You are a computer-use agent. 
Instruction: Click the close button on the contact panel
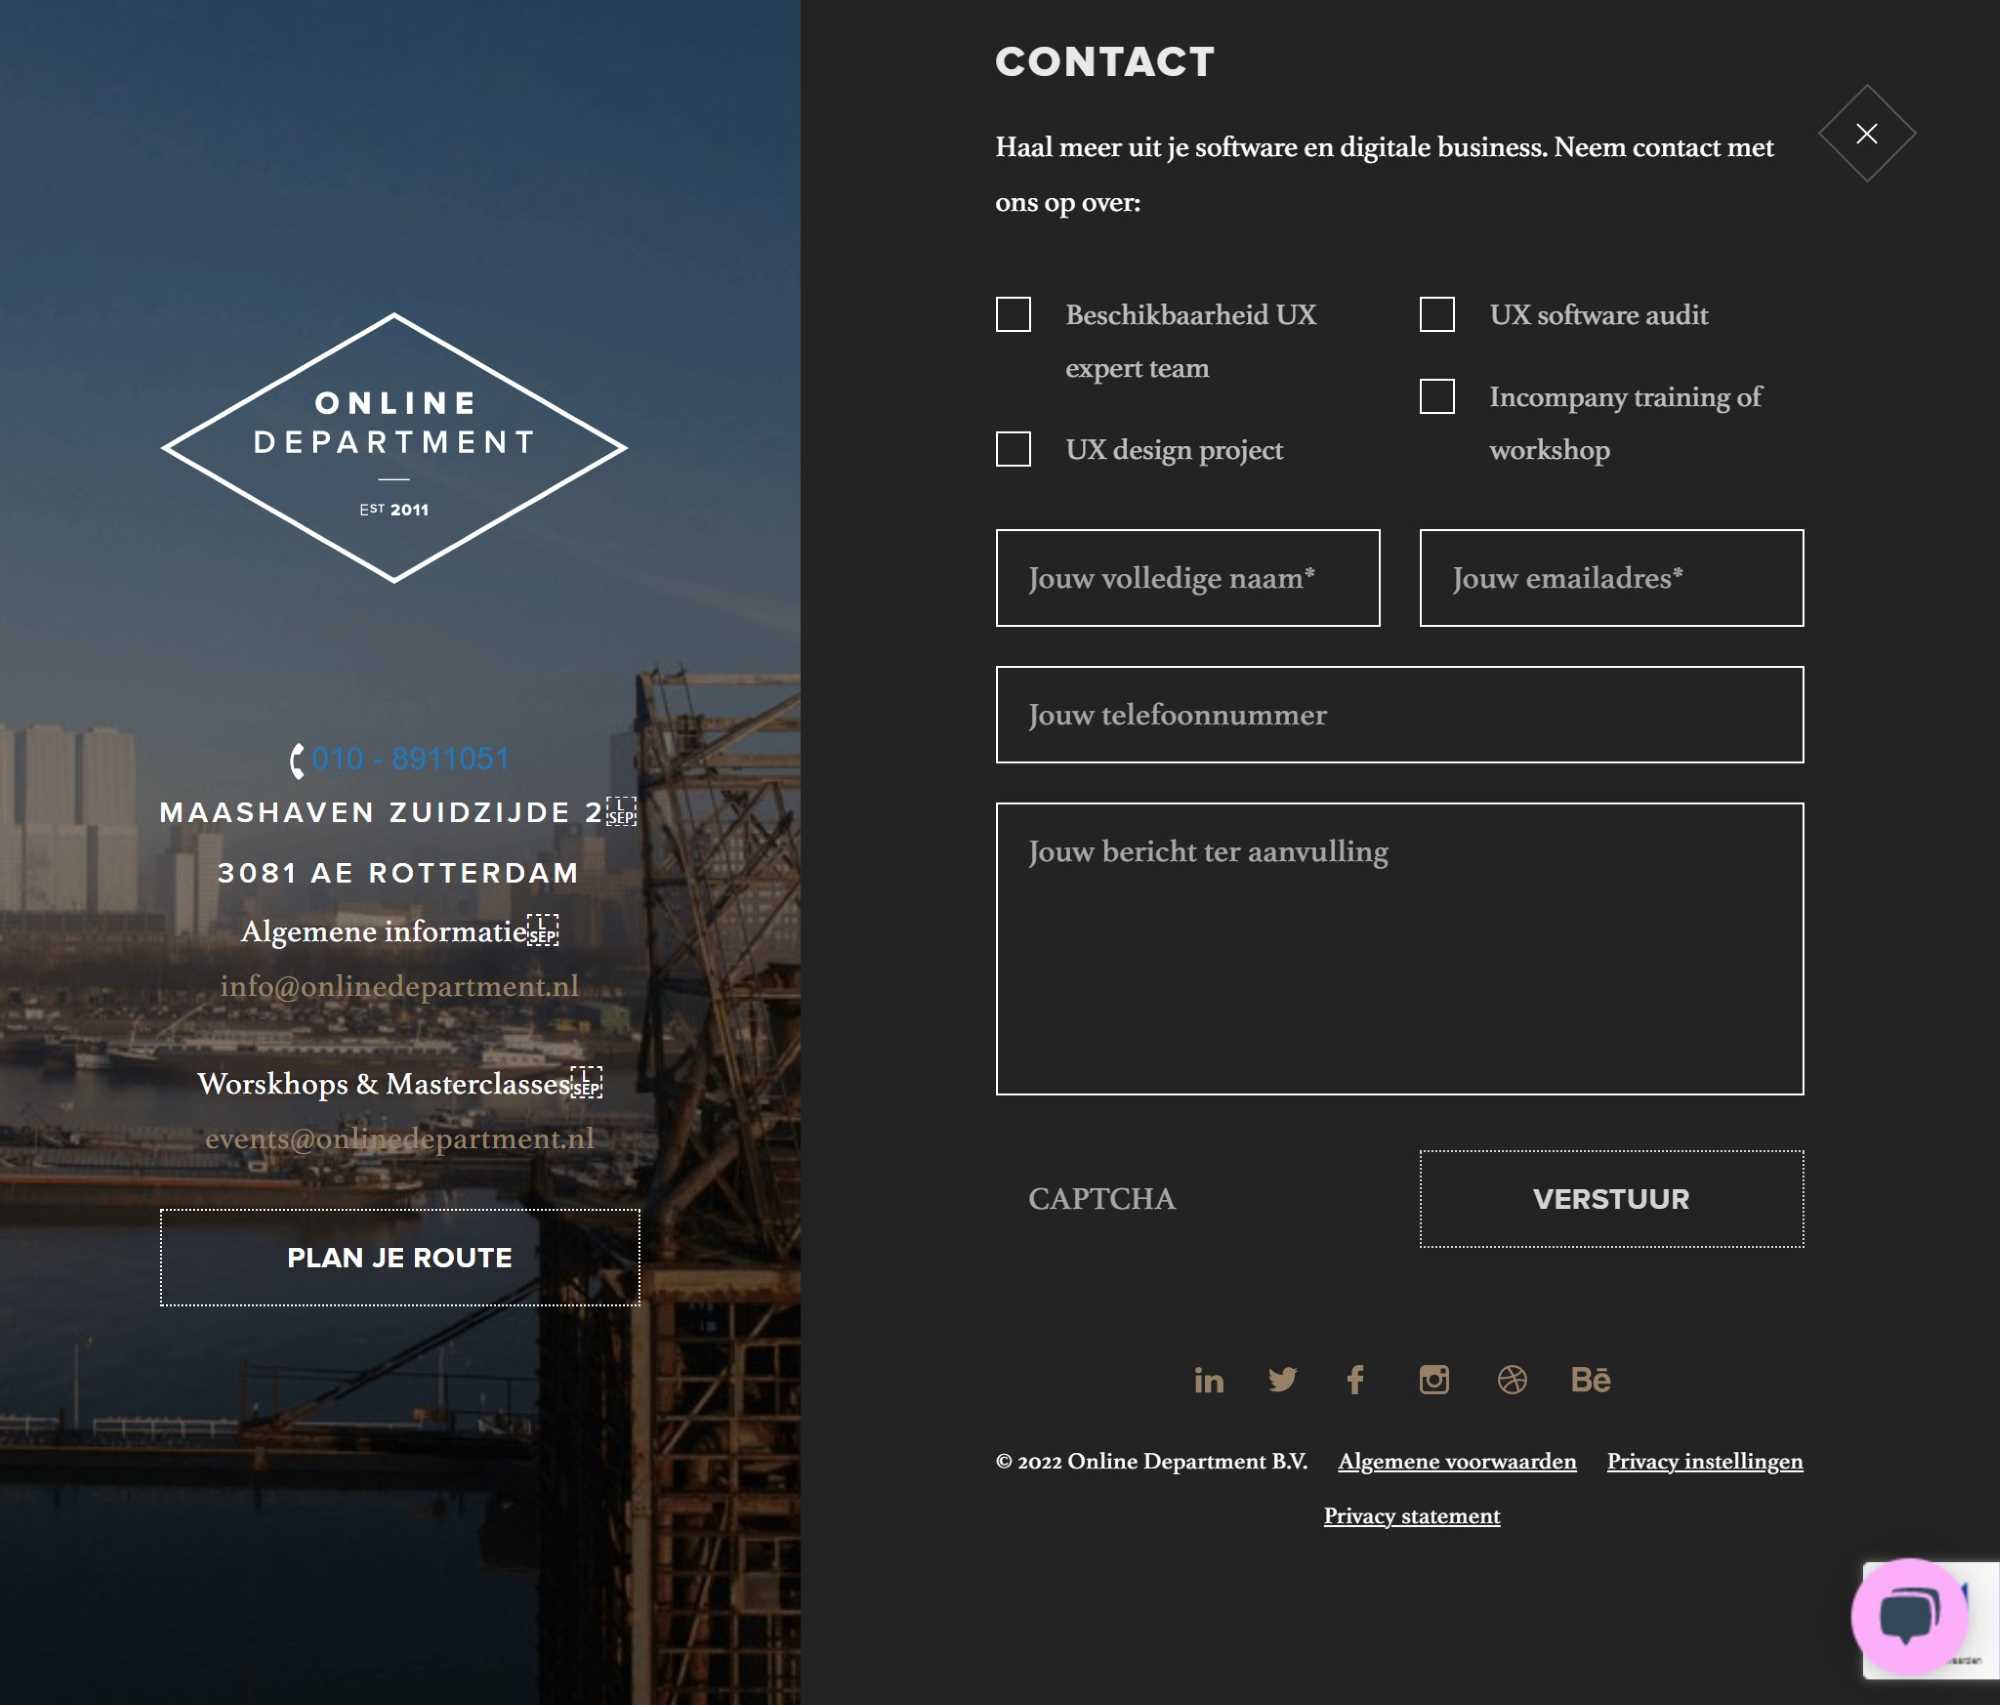pyautogui.click(x=1866, y=132)
